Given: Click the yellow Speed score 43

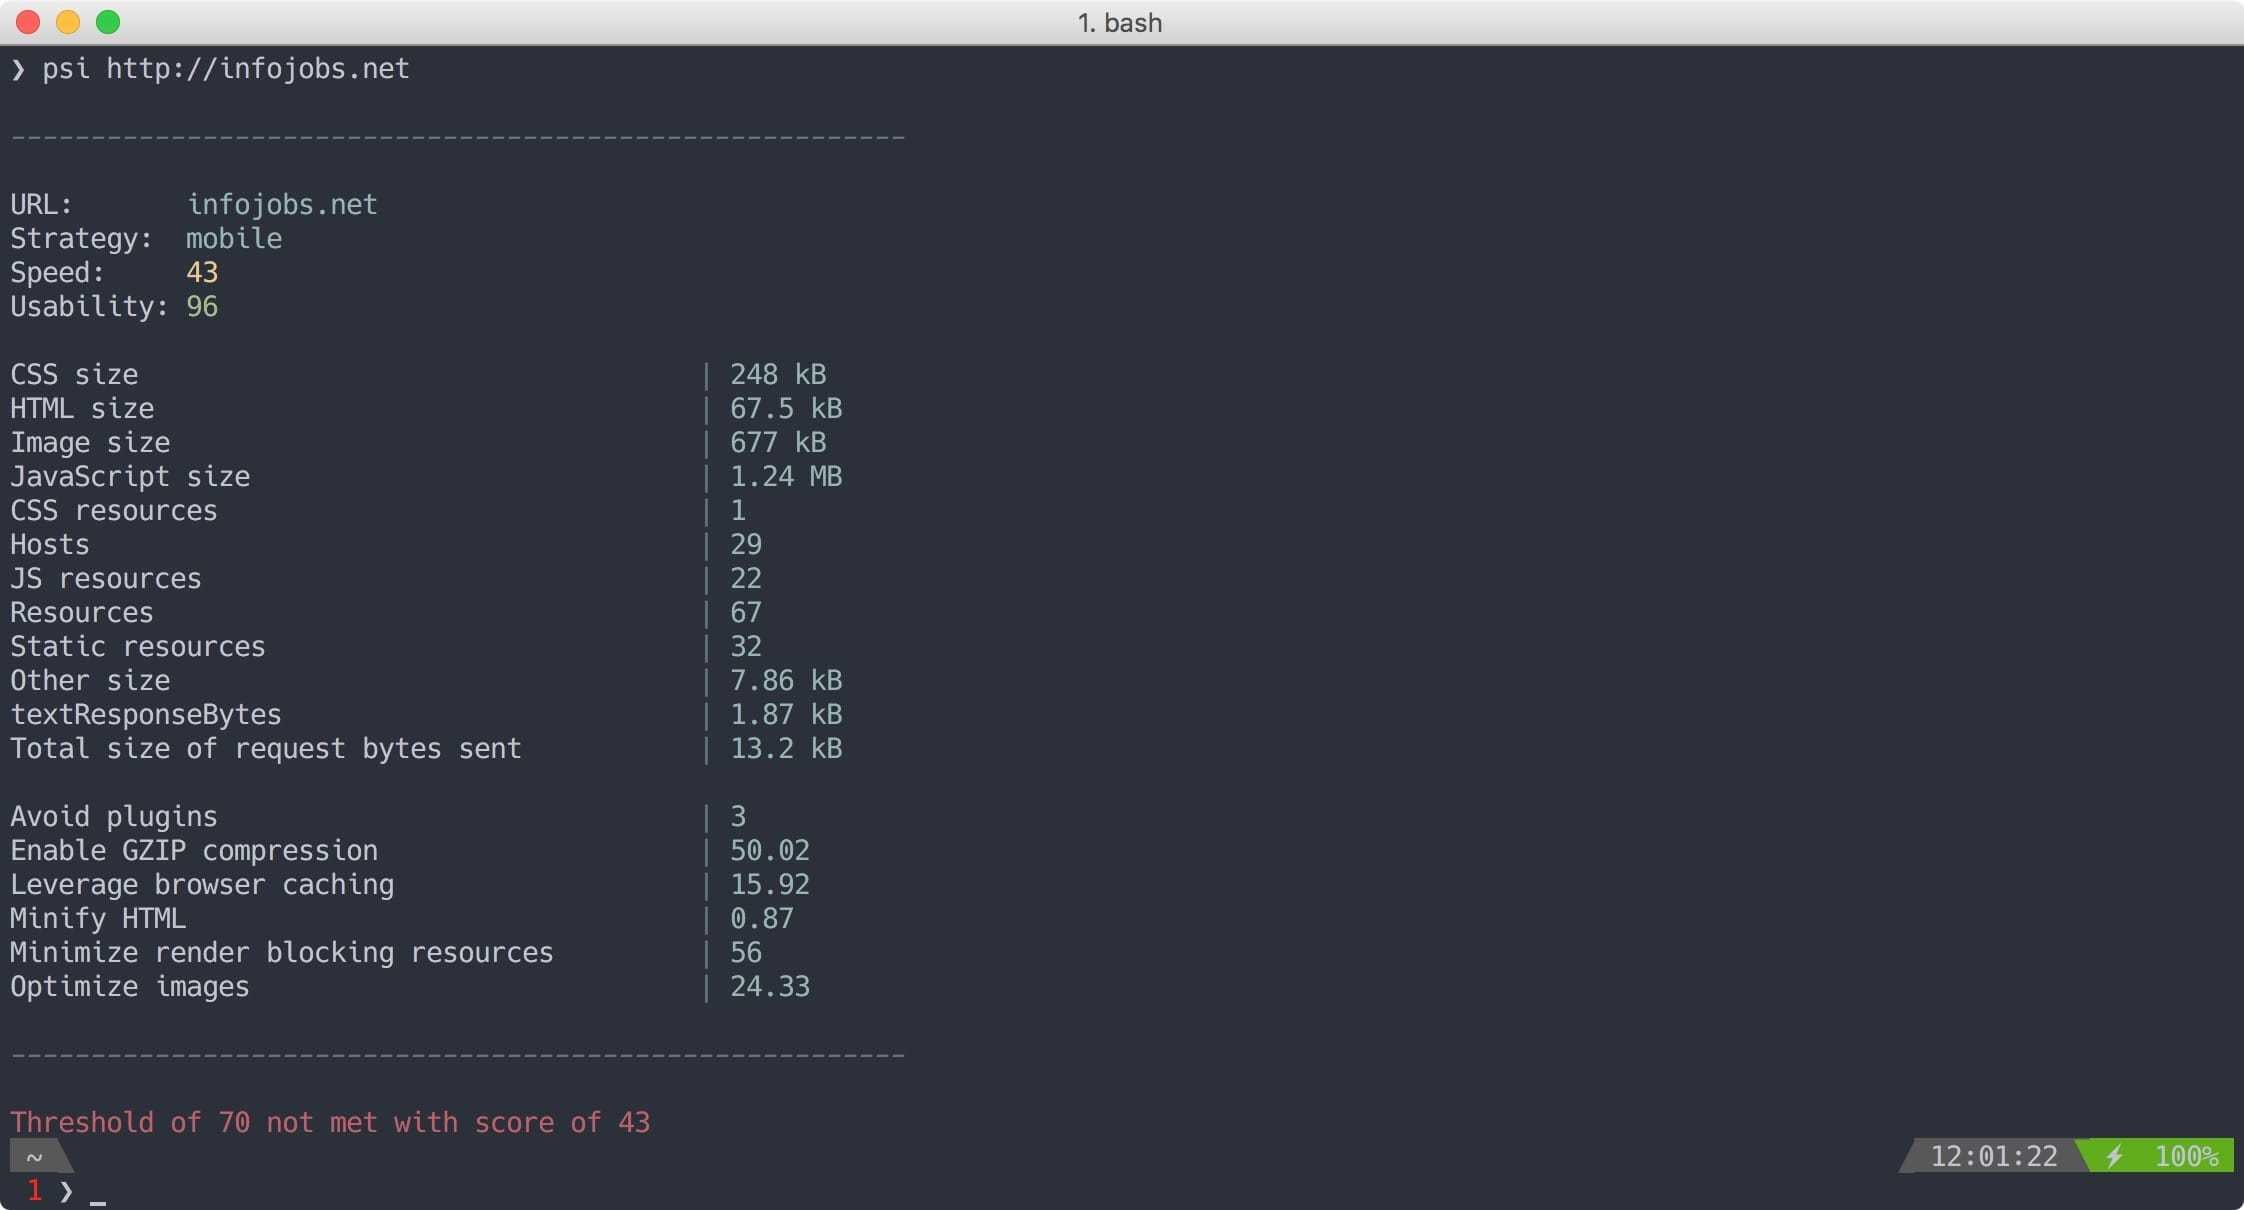Looking at the screenshot, I should 202,273.
